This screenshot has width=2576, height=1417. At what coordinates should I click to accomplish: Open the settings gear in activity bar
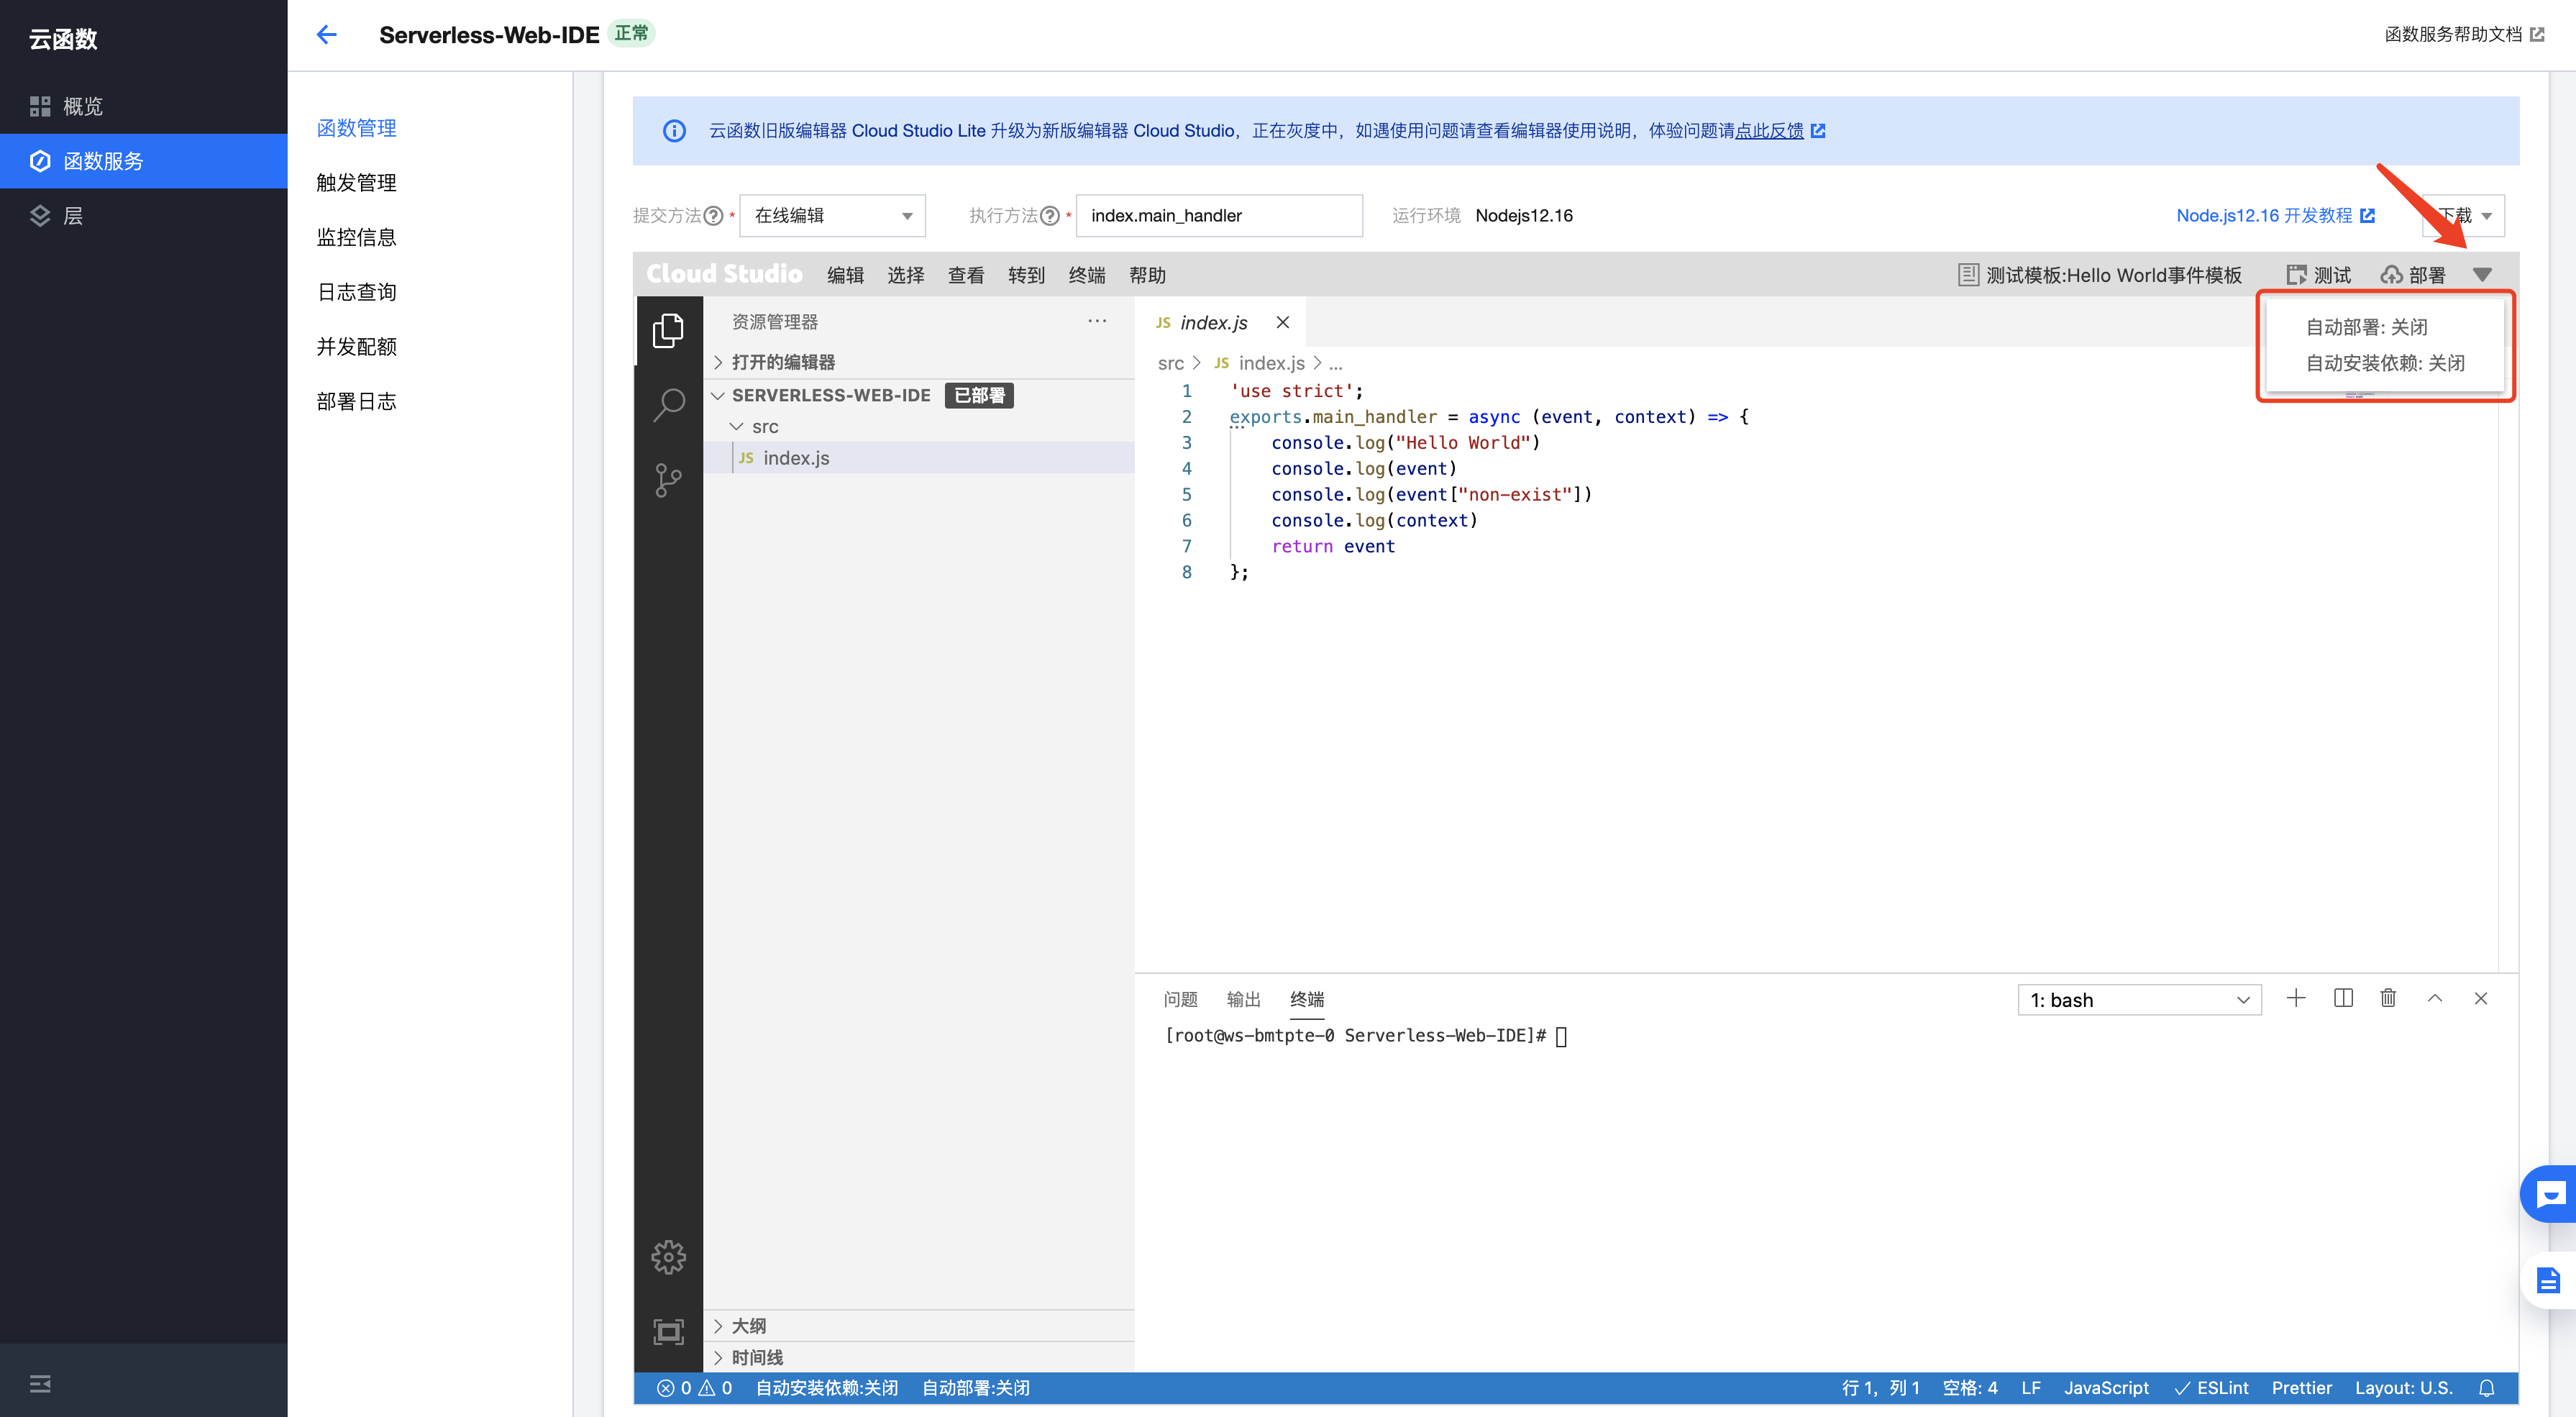coord(668,1257)
